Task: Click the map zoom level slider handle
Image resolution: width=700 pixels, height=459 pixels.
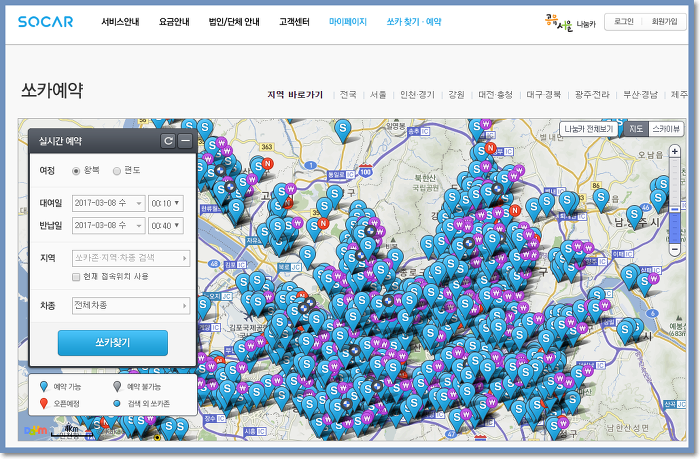Action: pos(675,209)
